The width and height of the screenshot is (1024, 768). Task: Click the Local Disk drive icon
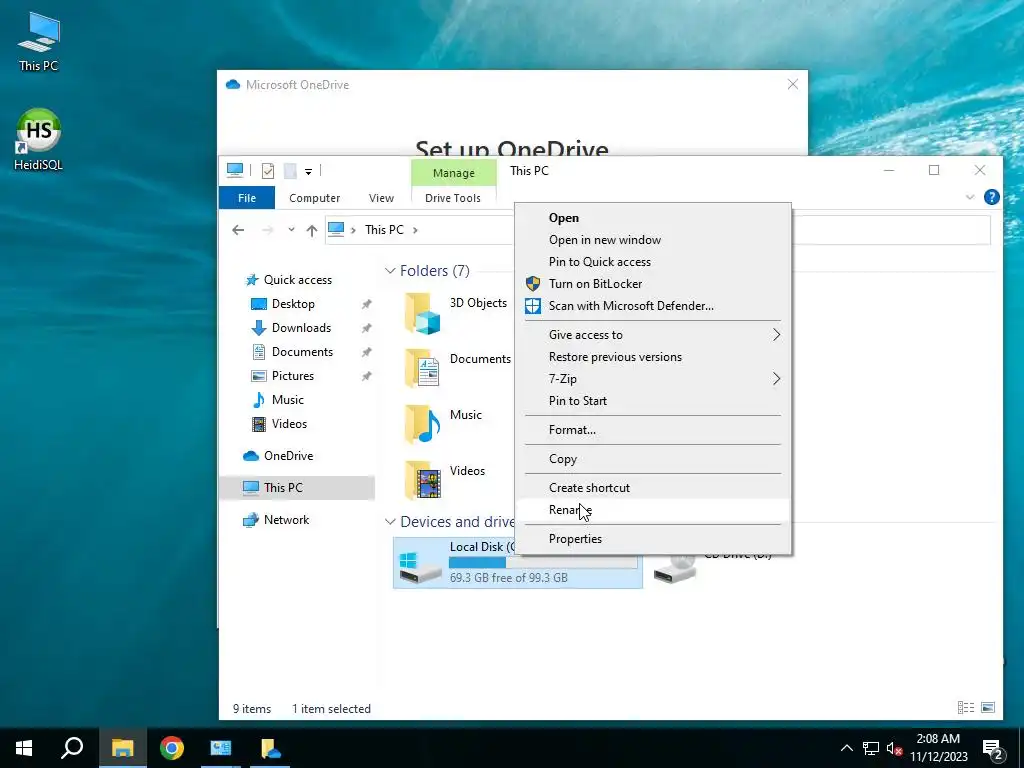point(420,566)
